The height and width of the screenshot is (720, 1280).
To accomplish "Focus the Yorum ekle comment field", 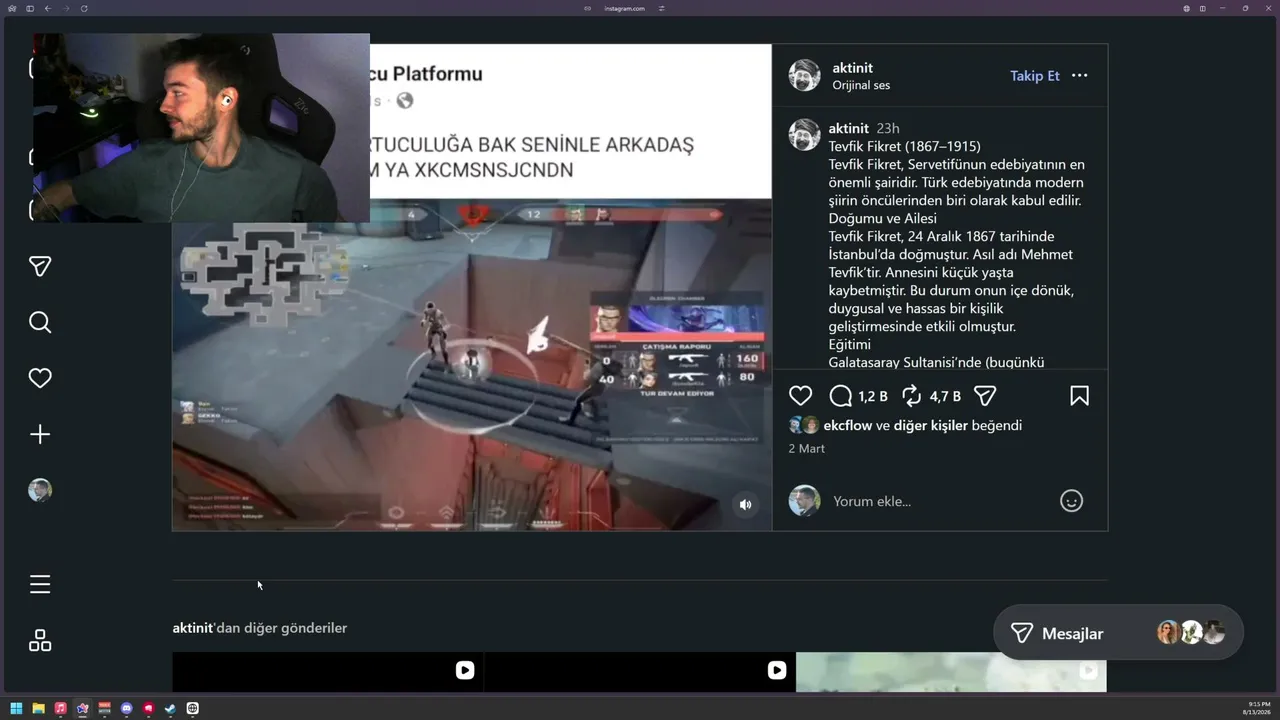I will 940,501.
